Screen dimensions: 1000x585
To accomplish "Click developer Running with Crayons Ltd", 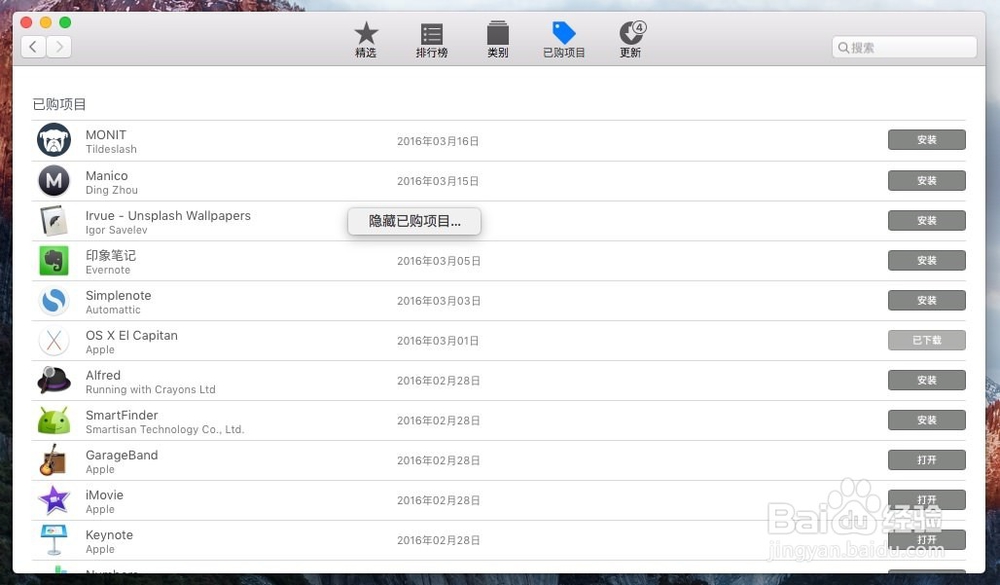I will click(x=151, y=390).
